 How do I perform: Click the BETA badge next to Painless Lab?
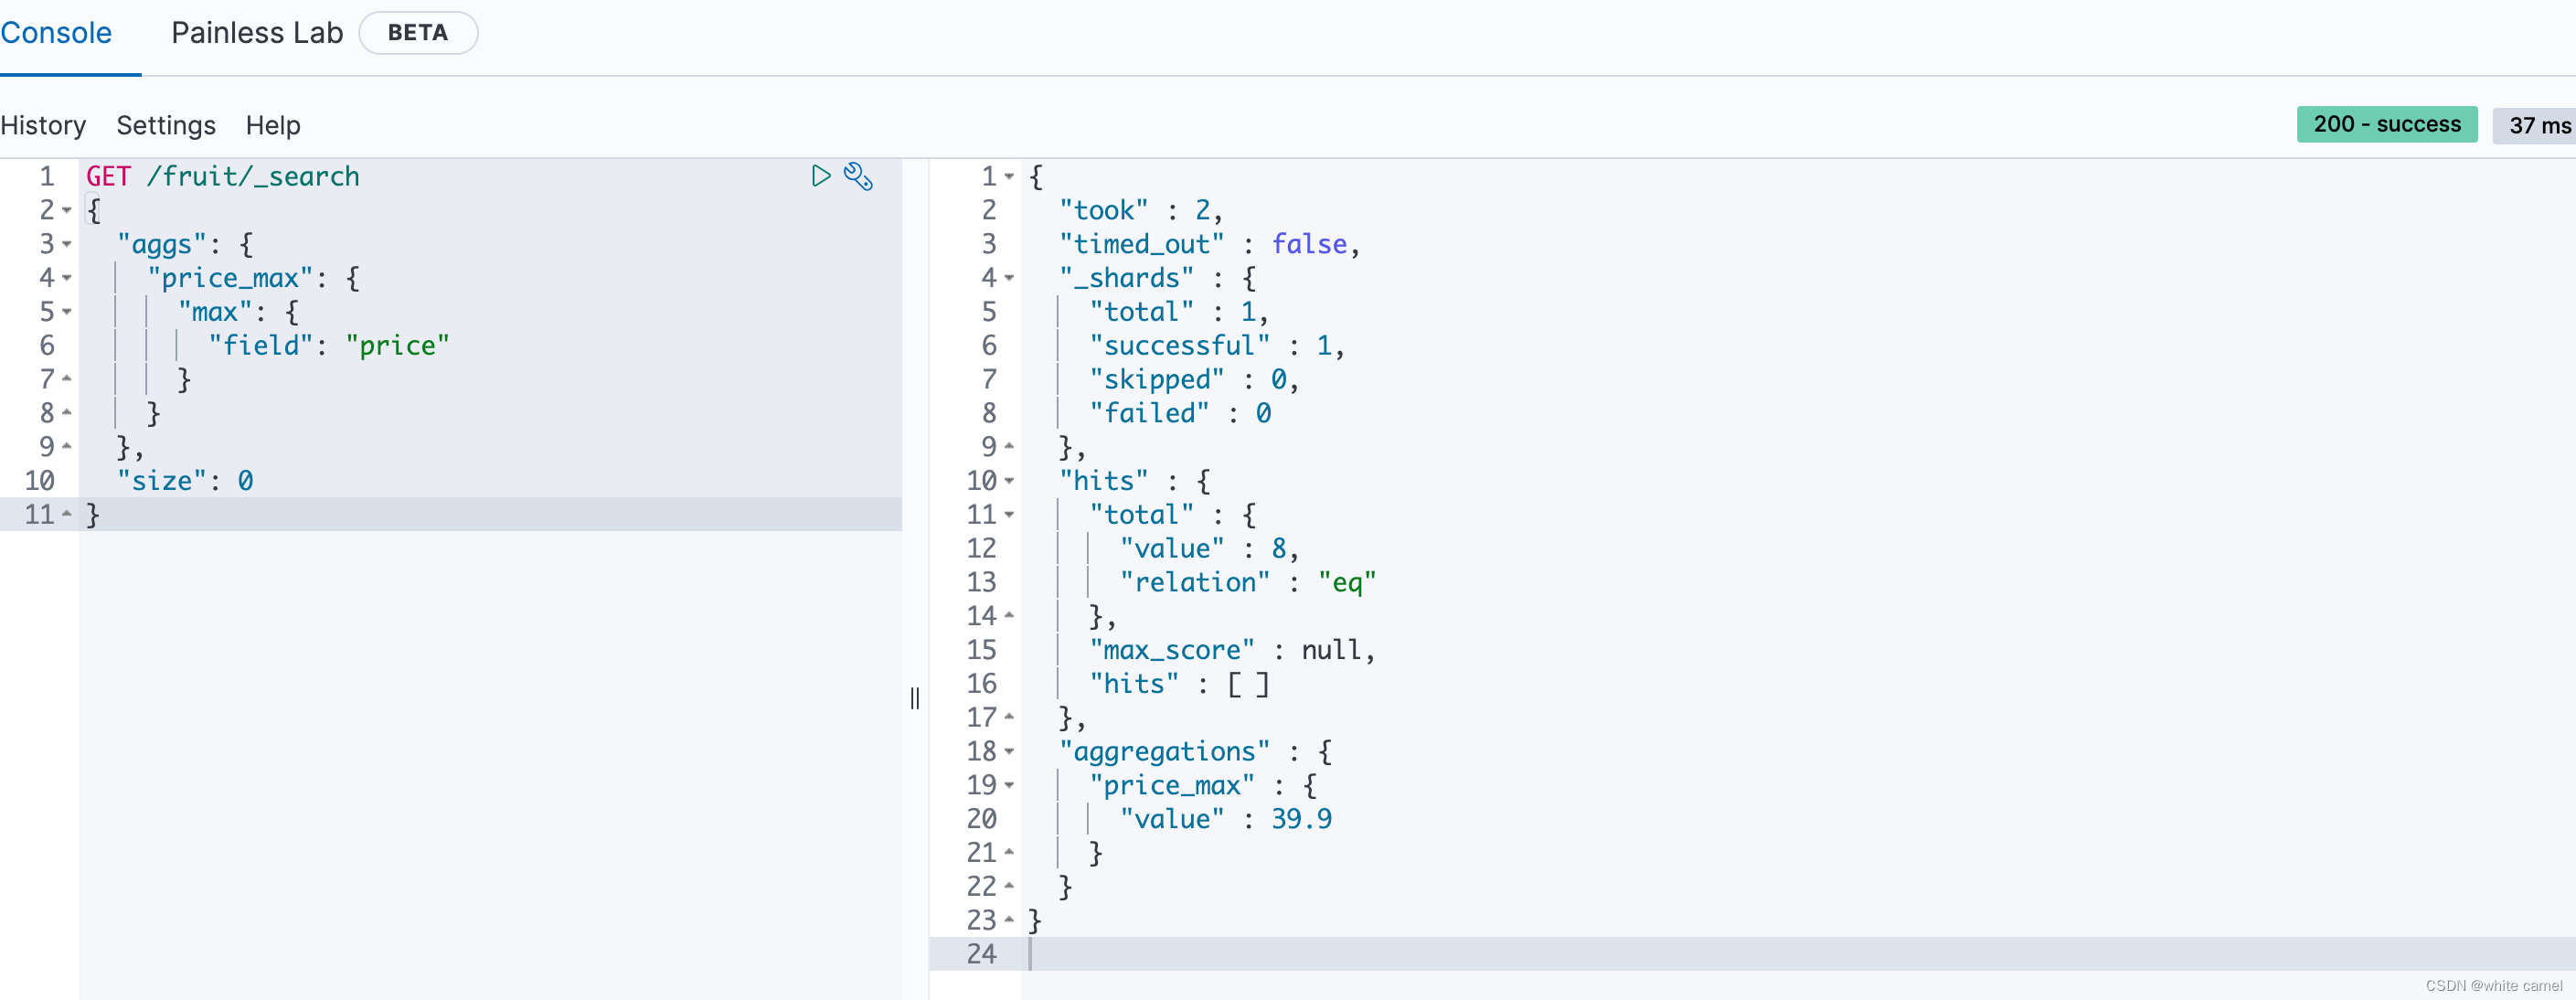click(x=418, y=33)
